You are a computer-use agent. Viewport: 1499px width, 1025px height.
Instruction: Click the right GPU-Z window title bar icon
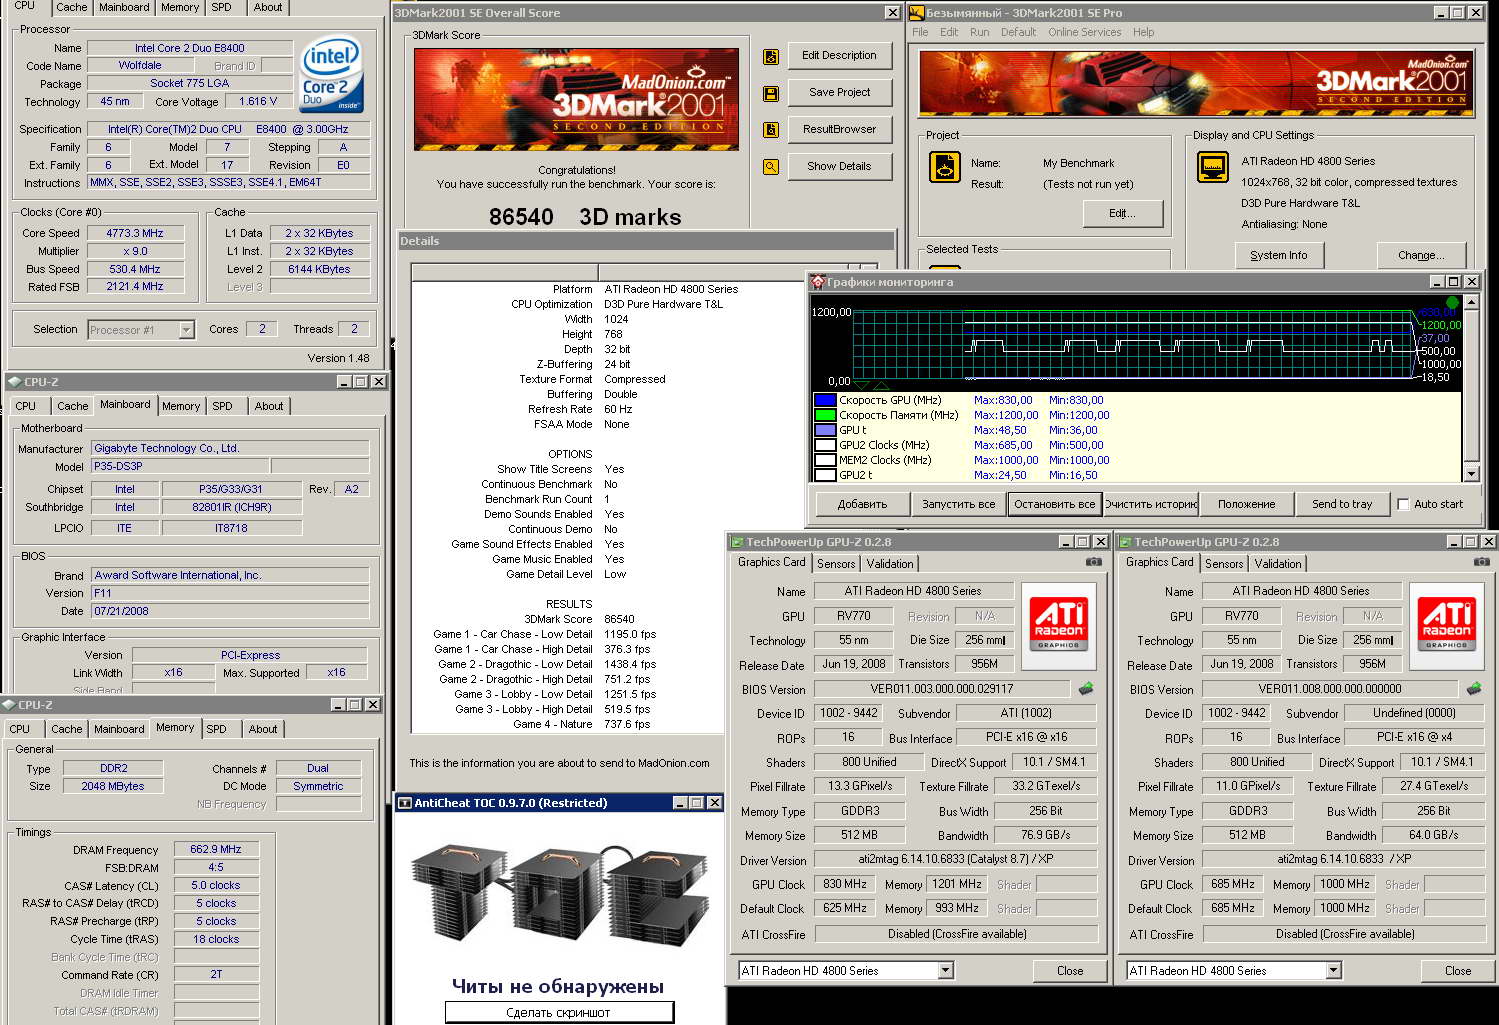1125,541
